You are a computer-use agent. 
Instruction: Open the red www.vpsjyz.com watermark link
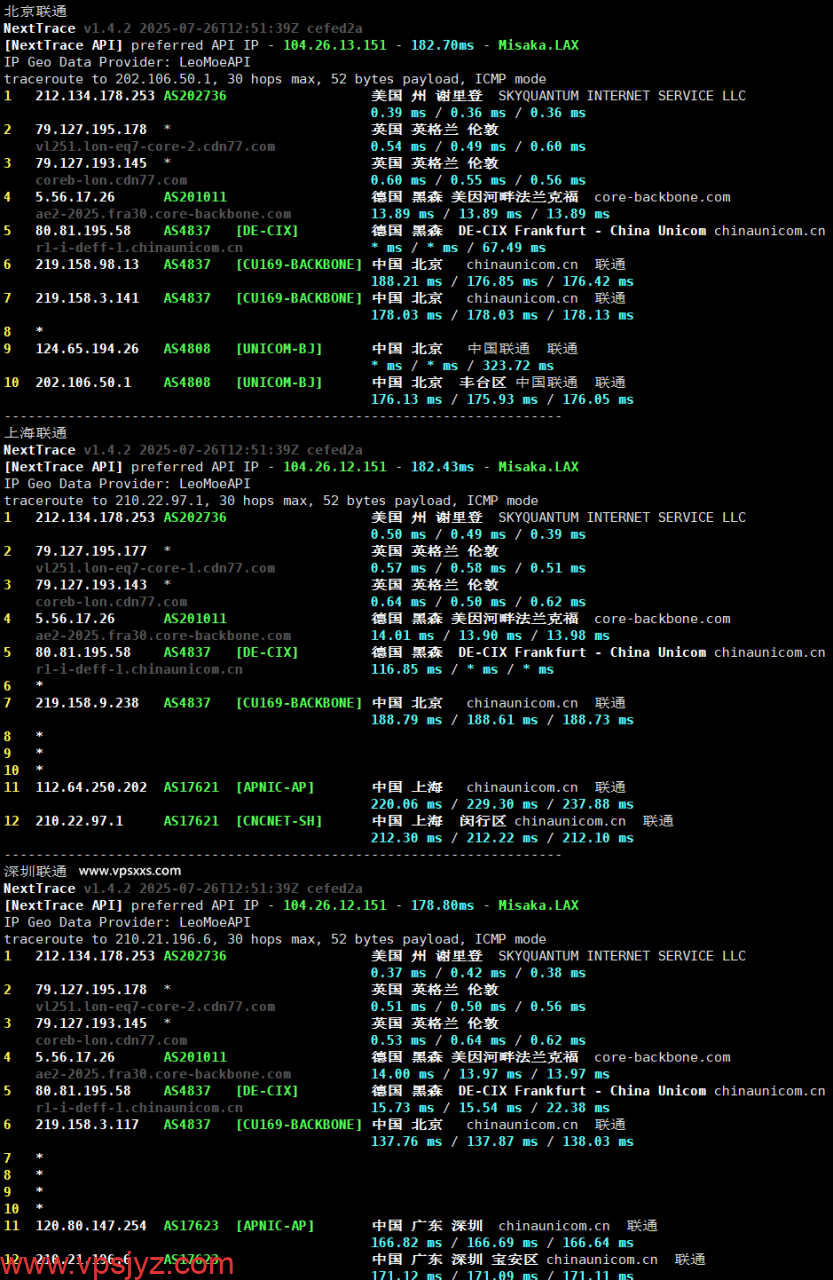tap(117, 1264)
